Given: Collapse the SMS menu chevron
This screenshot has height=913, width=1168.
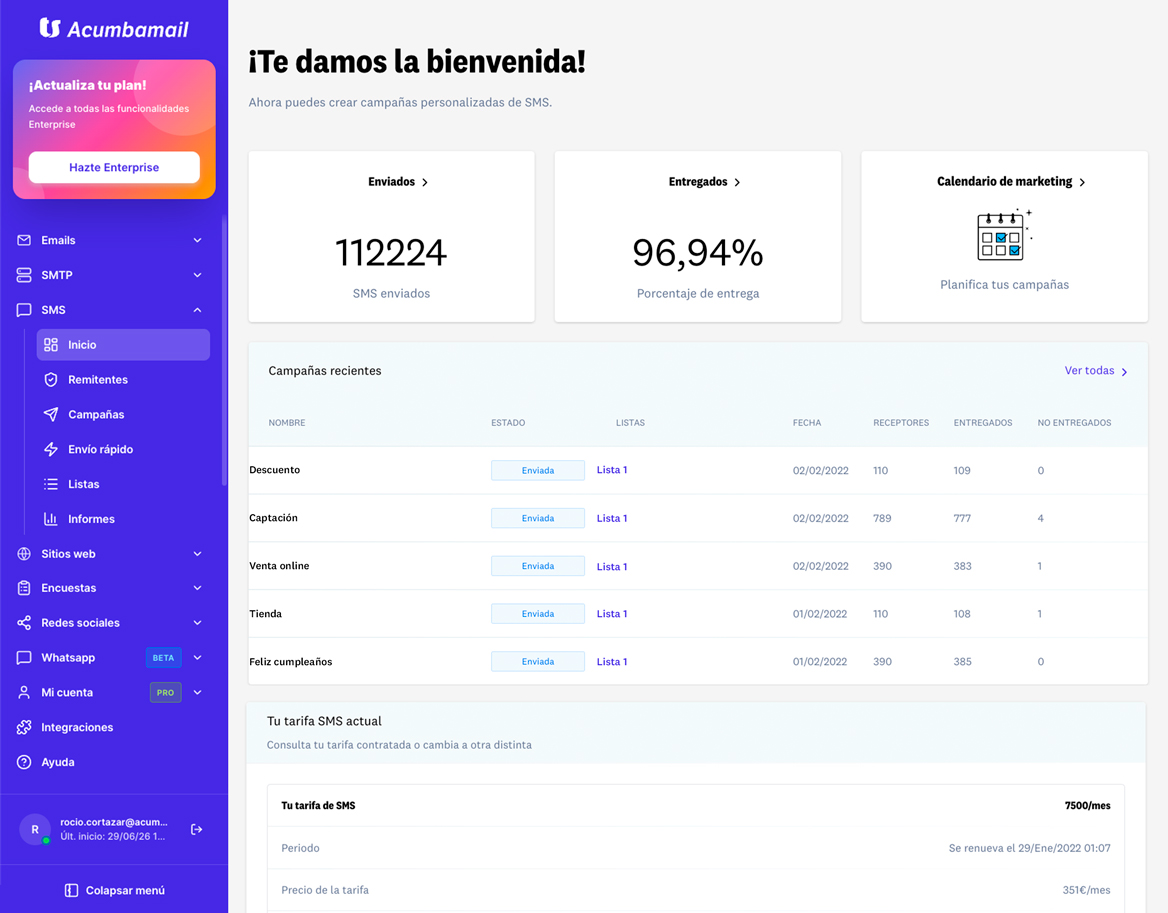Looking at the screenshot, I should pyautogui.click(x=197, y=310).
